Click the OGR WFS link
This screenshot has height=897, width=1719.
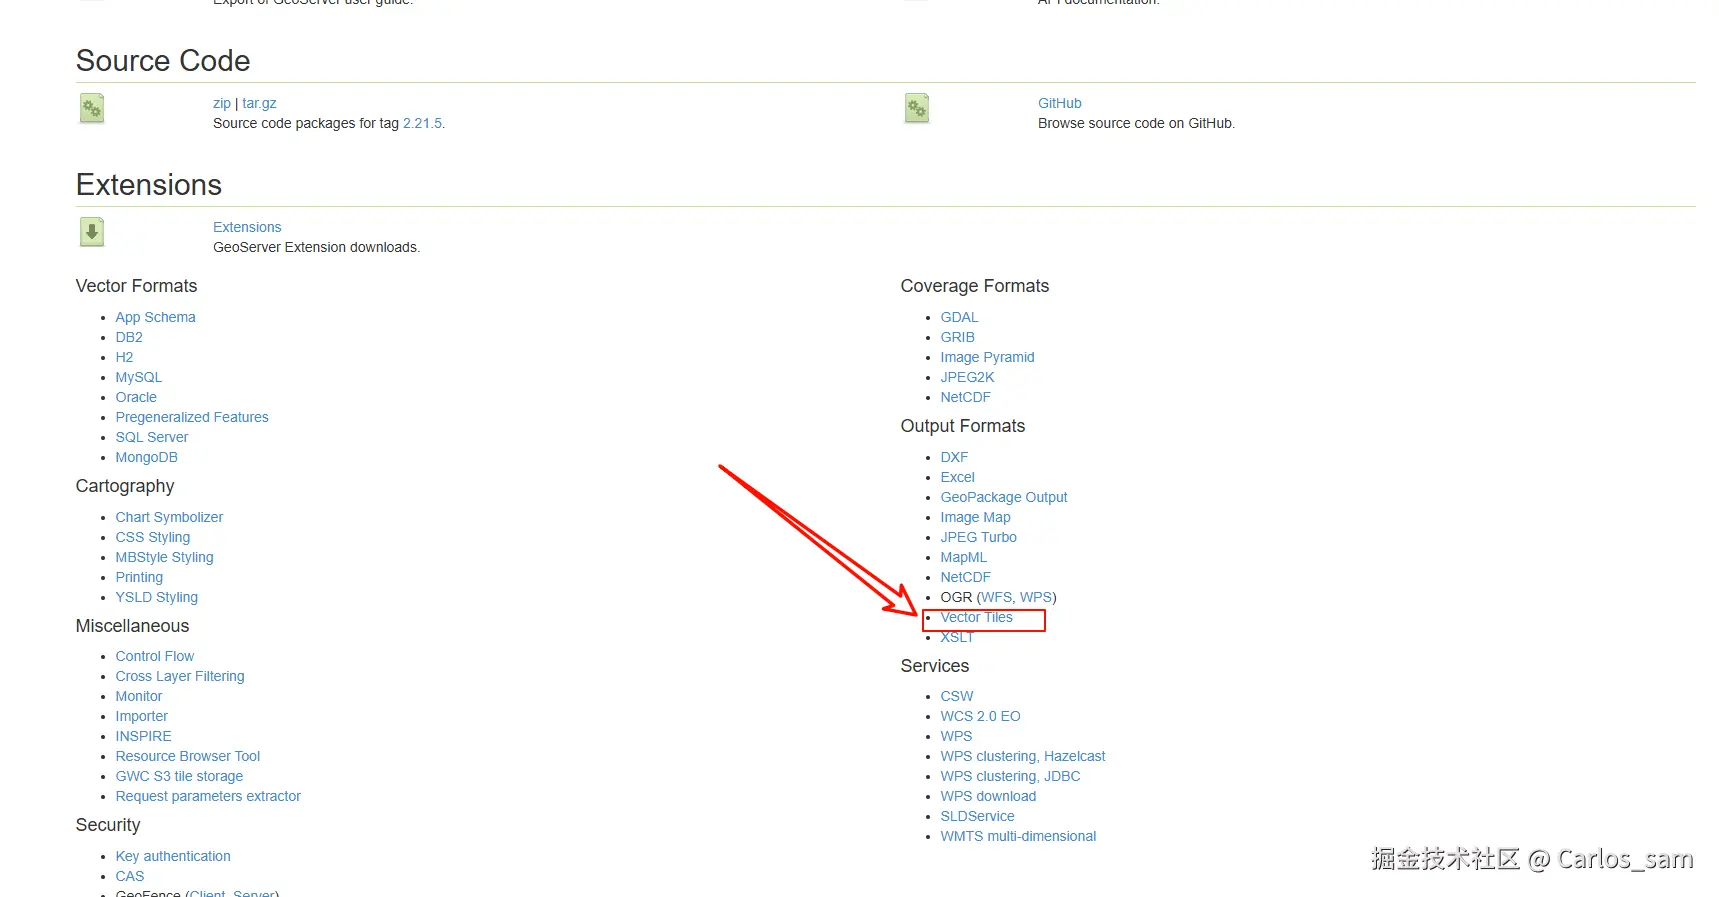coord(996,597)
